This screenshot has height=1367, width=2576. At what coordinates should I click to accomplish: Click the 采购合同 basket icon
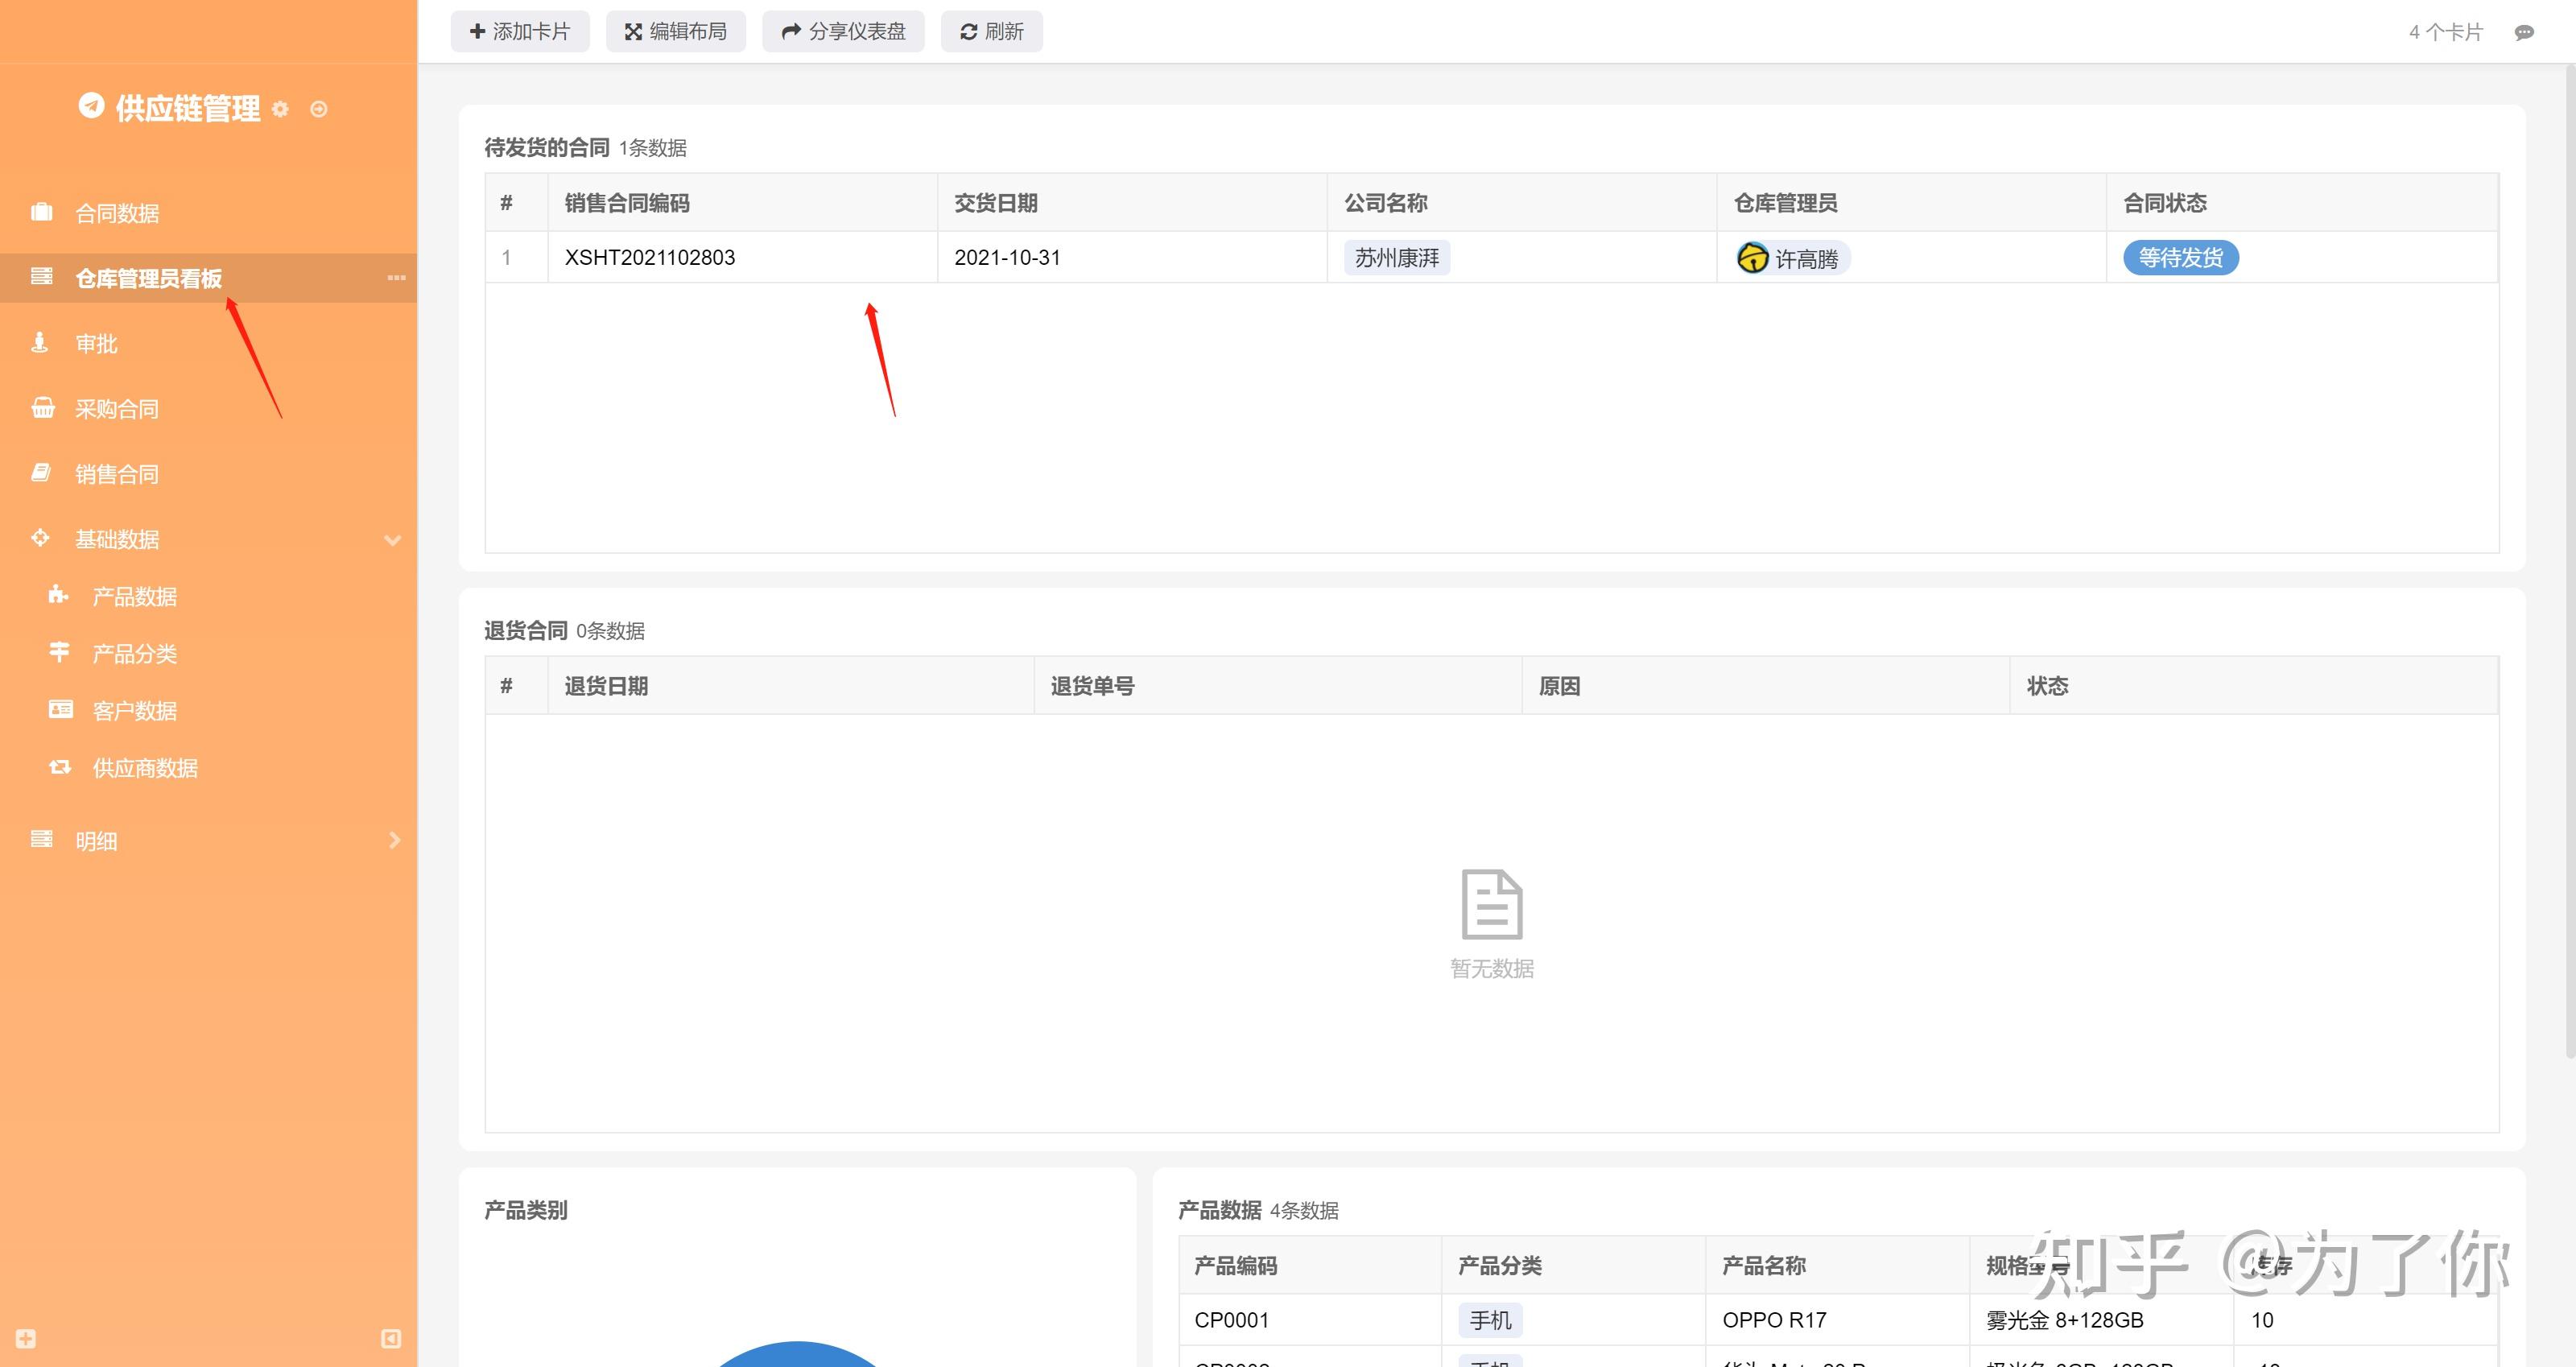[x=43, y=408]
